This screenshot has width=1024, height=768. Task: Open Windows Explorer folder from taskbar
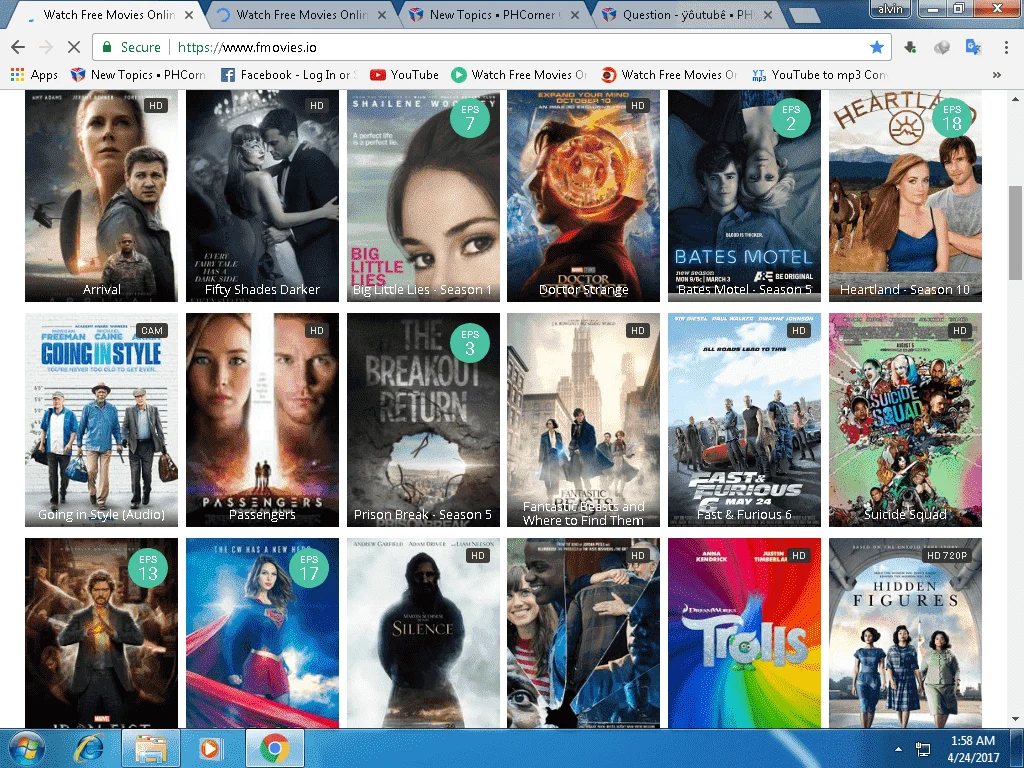click(149, 748)
